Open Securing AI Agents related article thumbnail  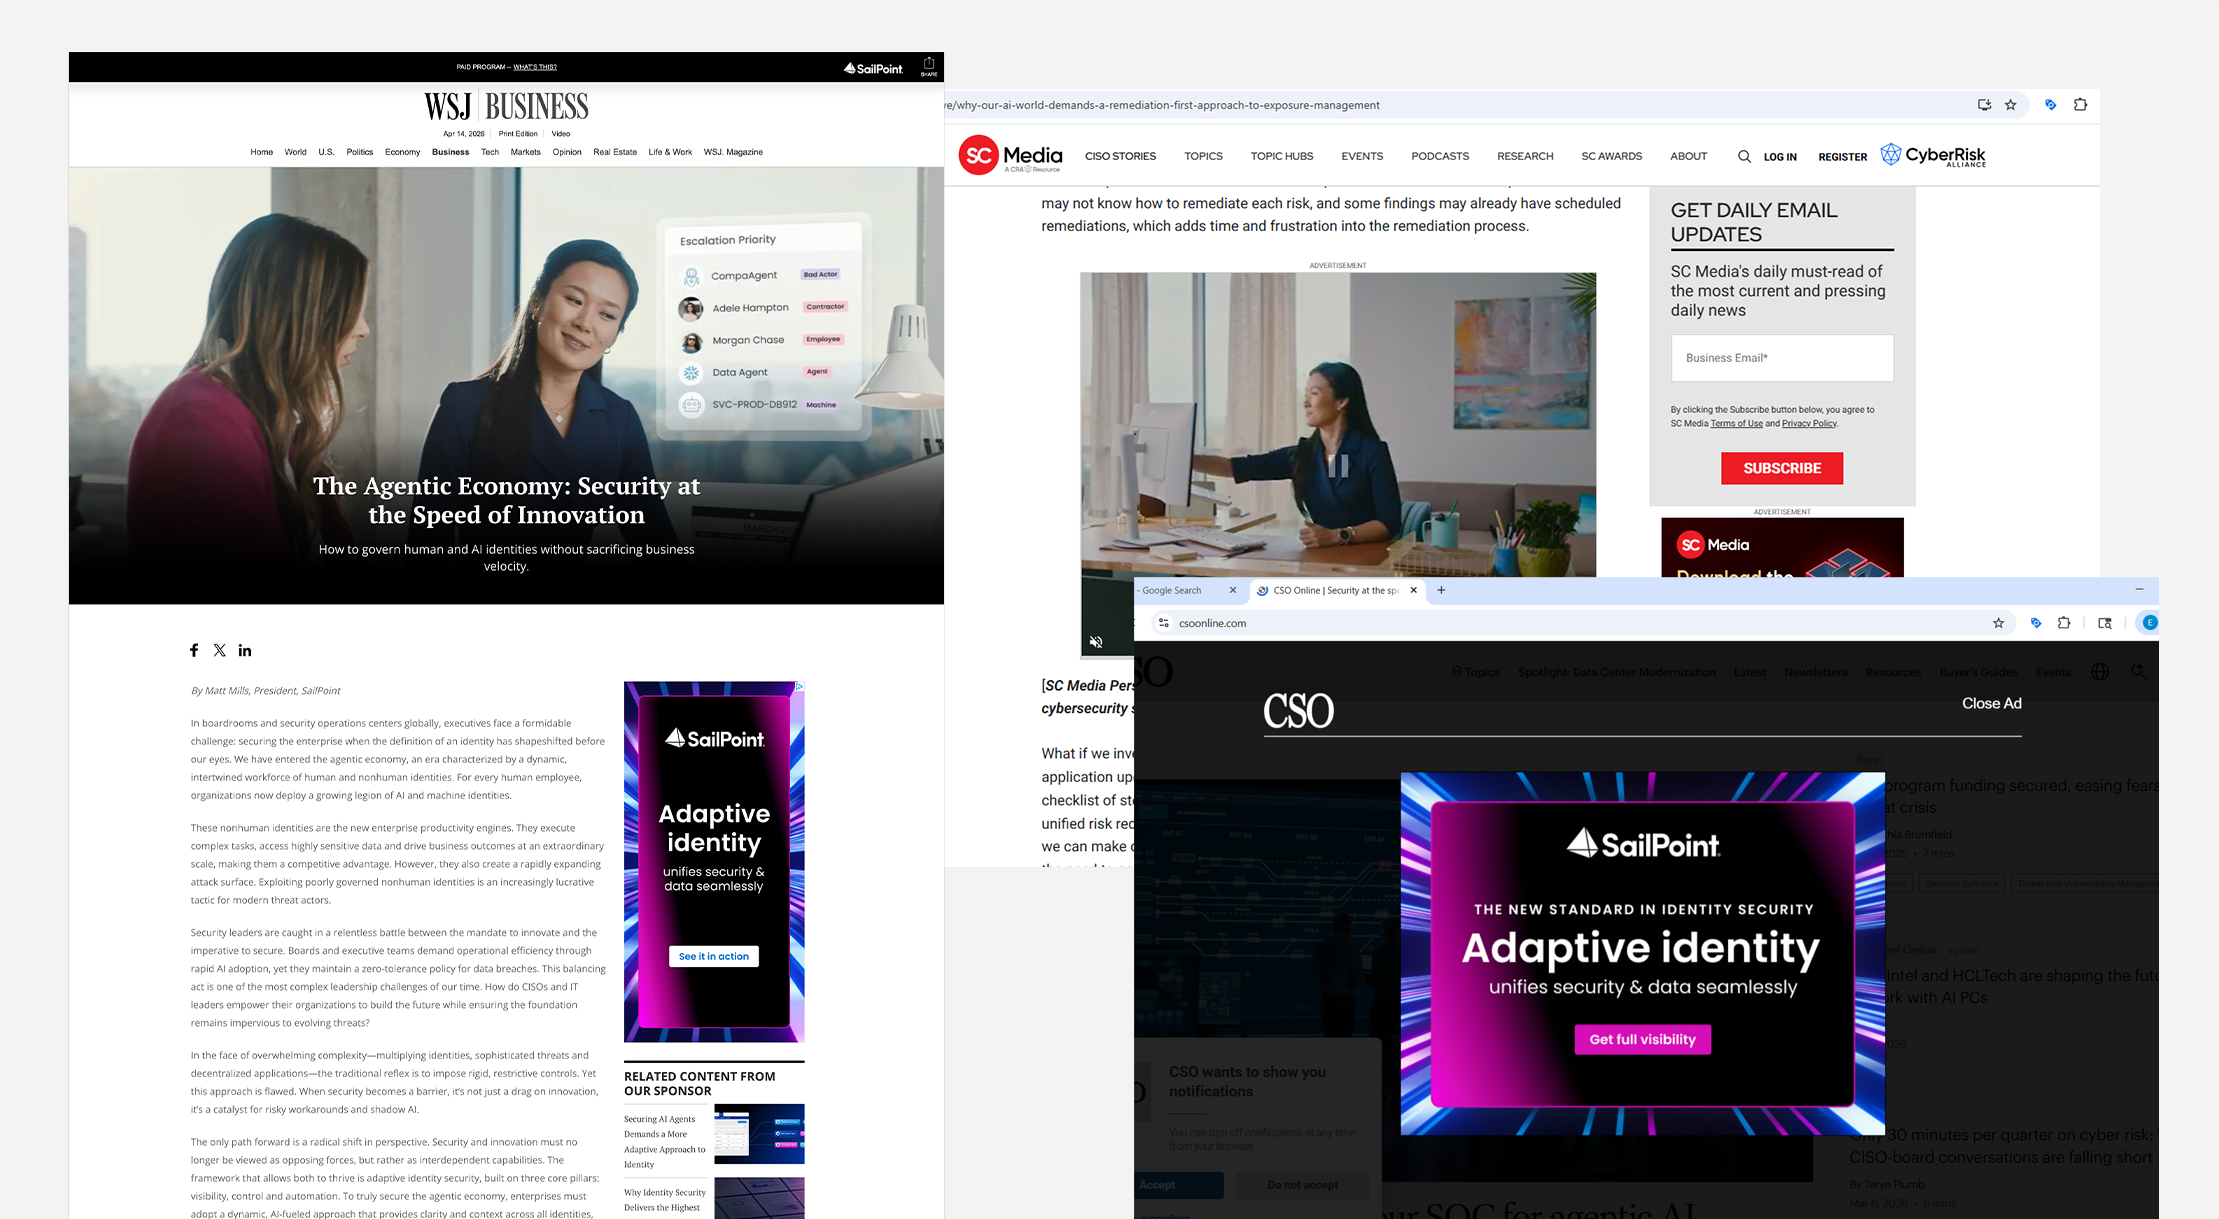coord(759,1134)
